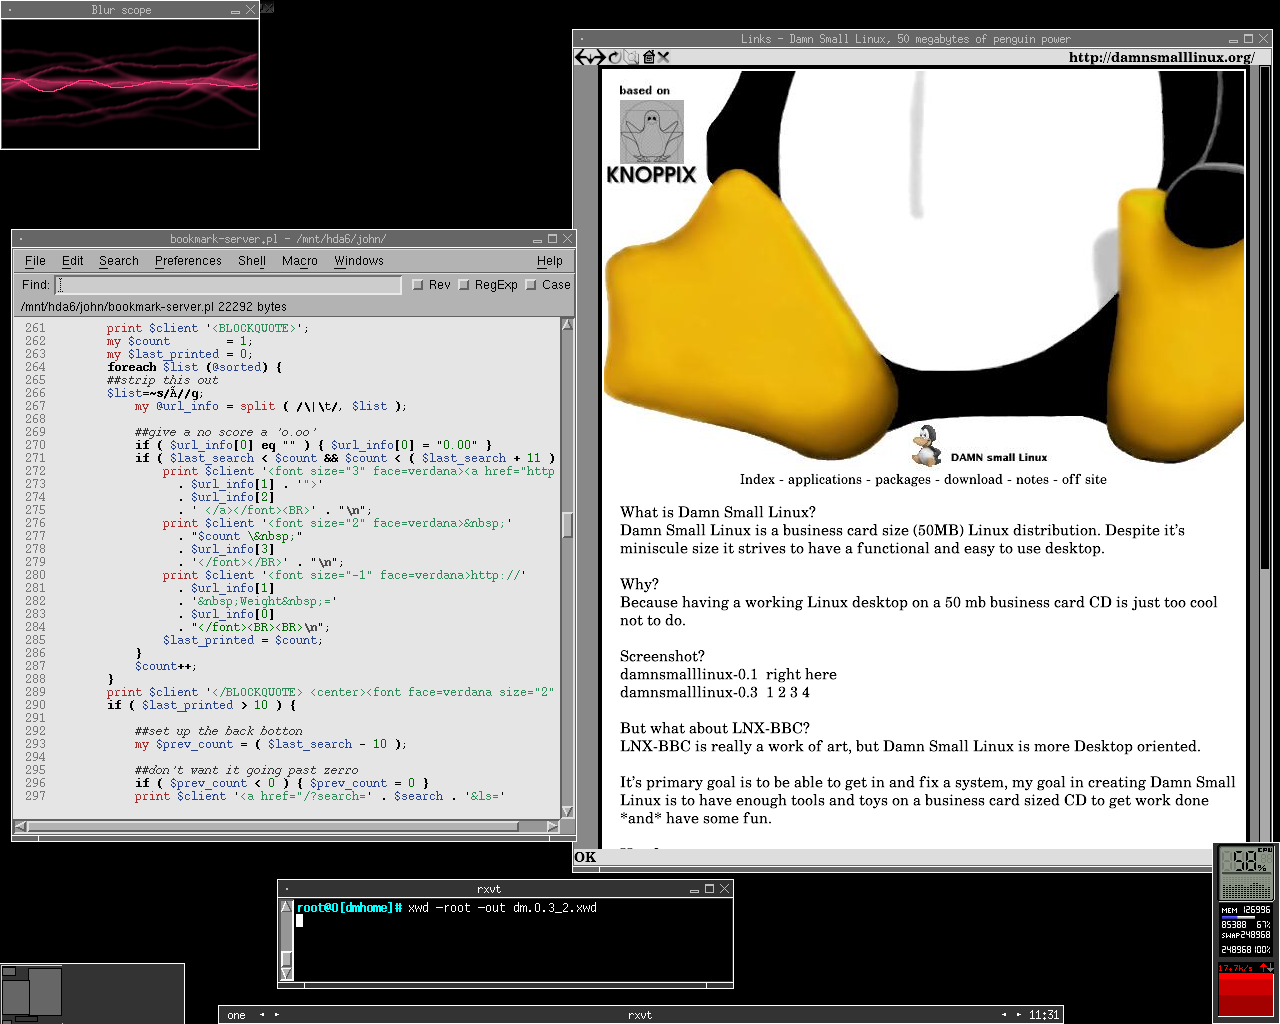This screenshot has height=1024, width=1280.
Task: Follow the download link
Action: tap(973, 479)
